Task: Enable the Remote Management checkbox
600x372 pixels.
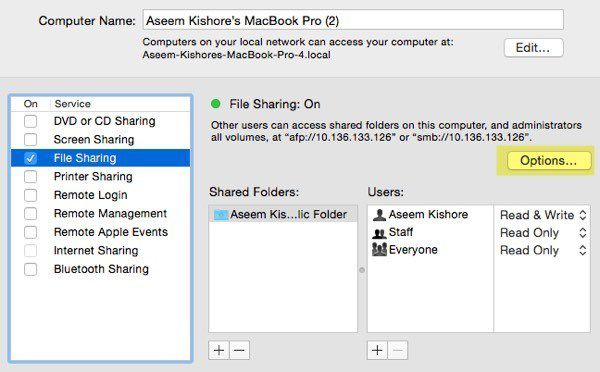Action: (31, 214)
